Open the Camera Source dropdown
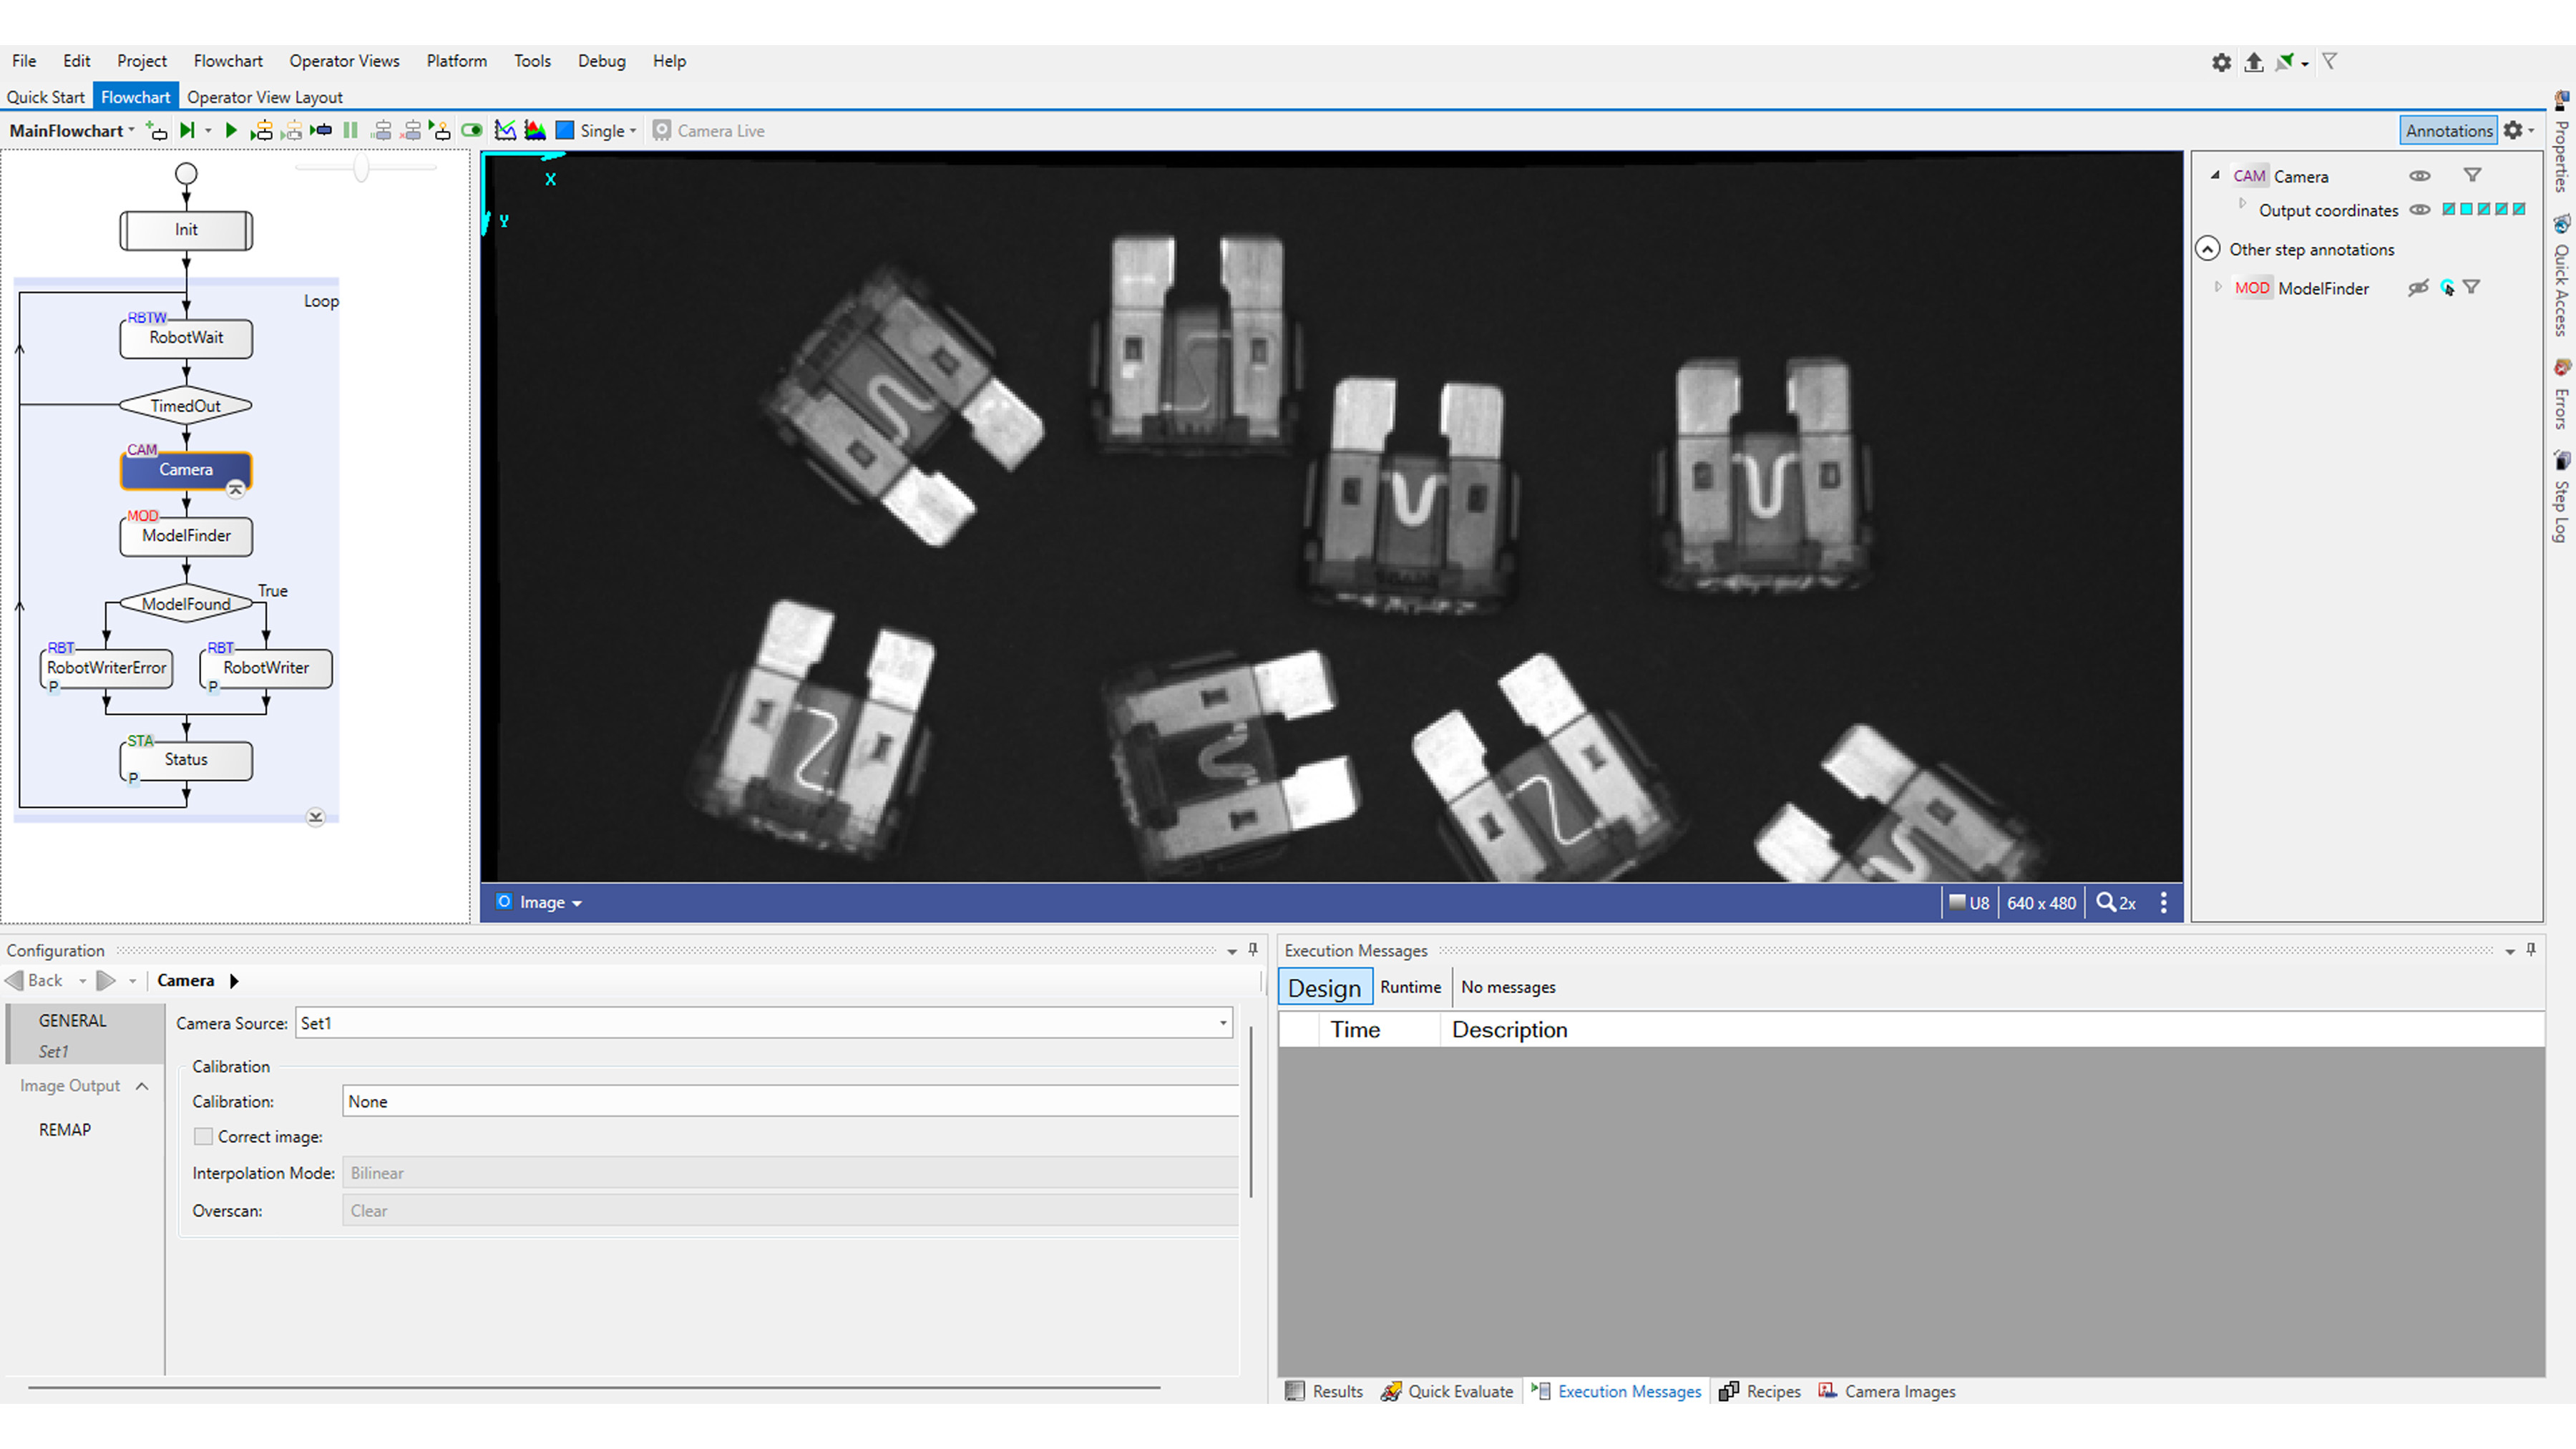 1222,1023
